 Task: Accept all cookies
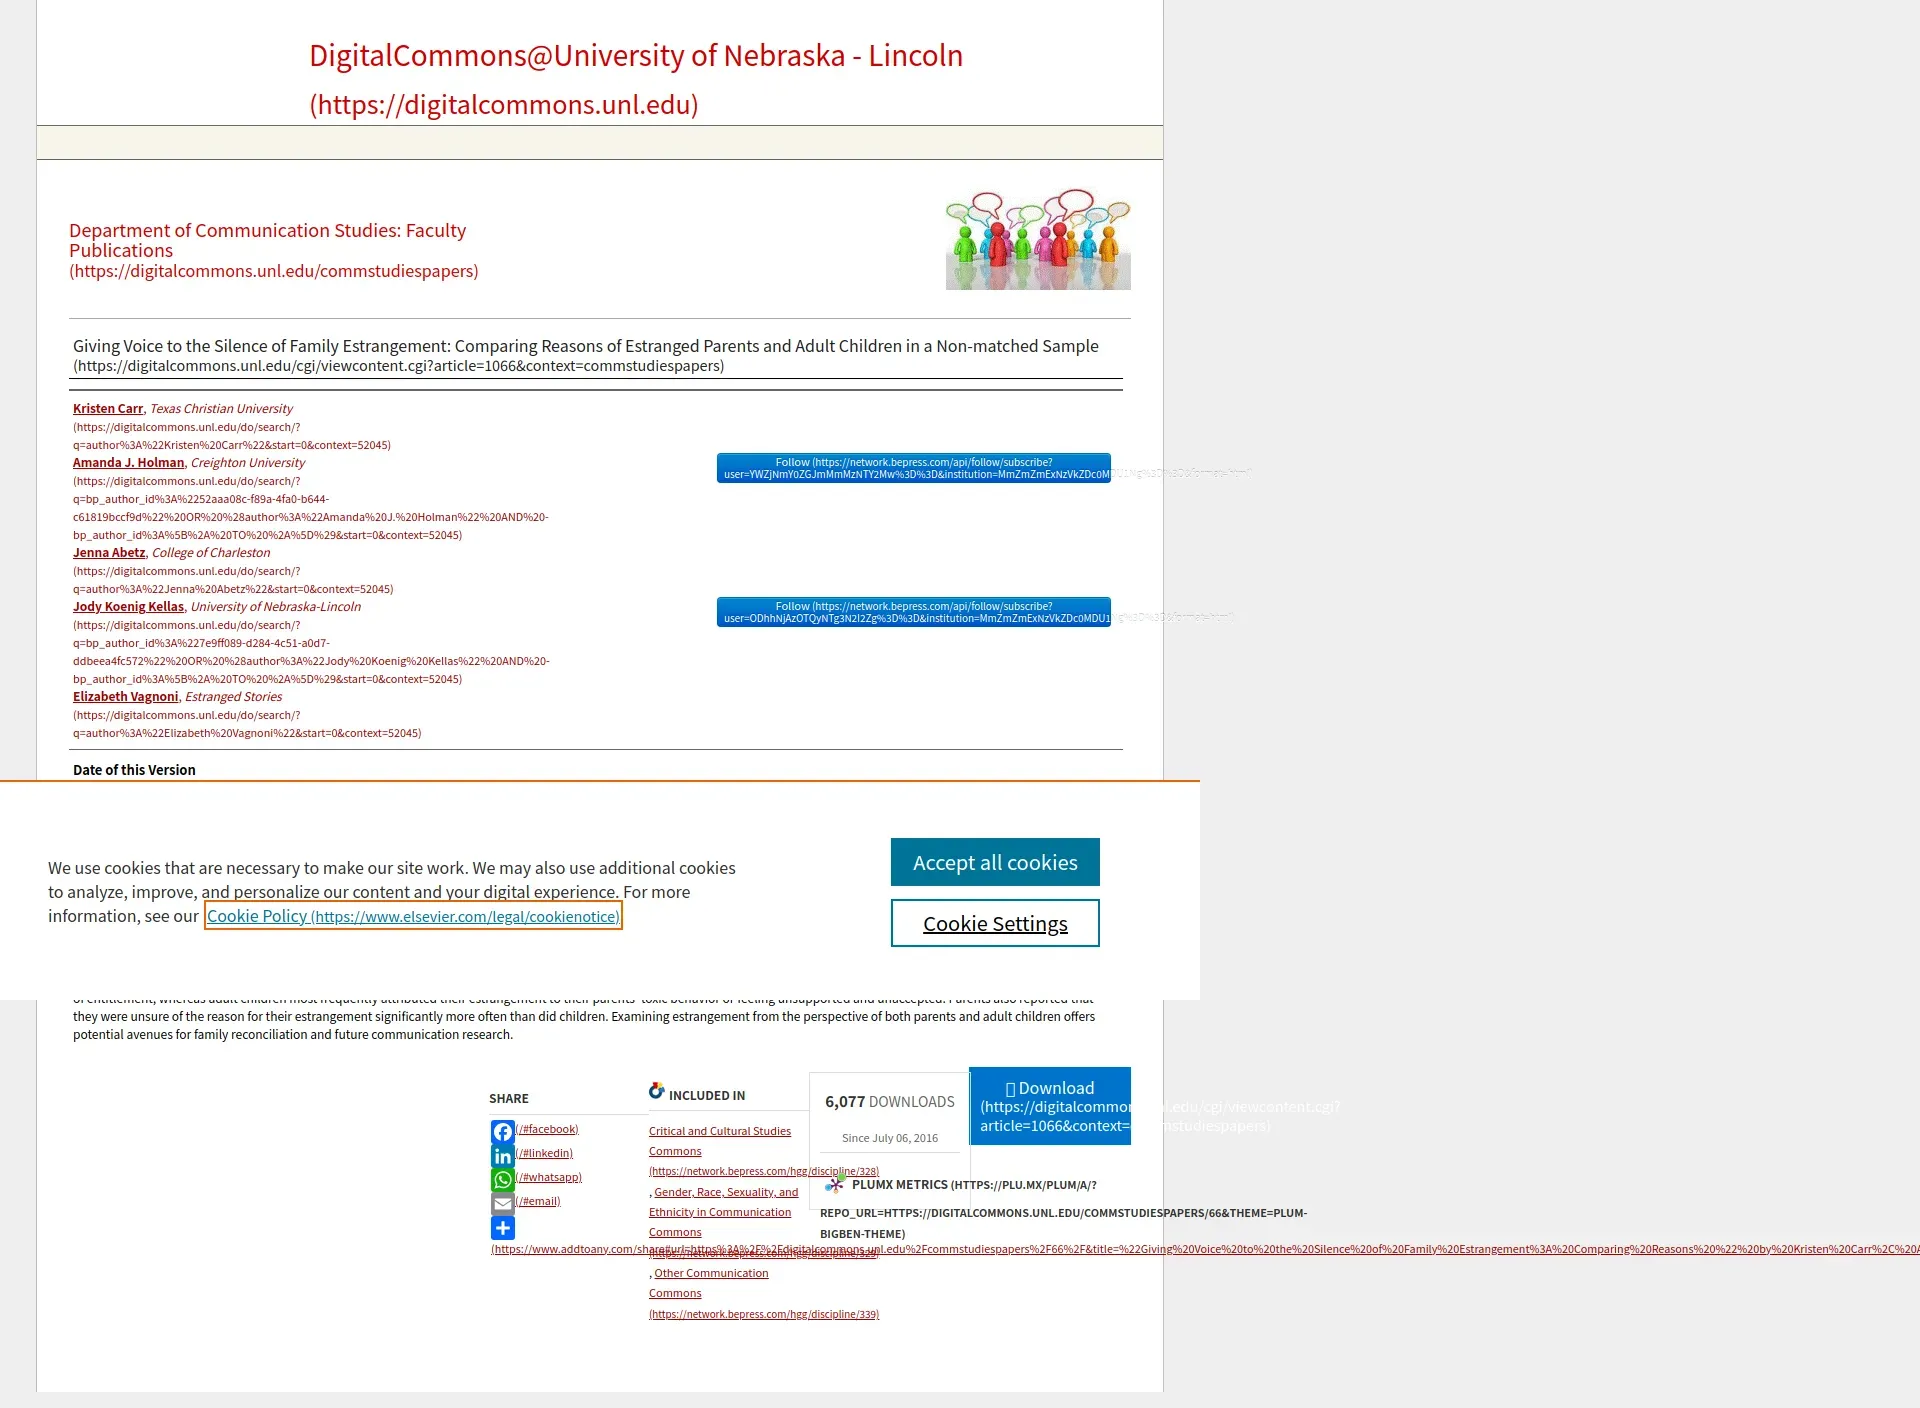pyautogui.click(x=995, y=862)
